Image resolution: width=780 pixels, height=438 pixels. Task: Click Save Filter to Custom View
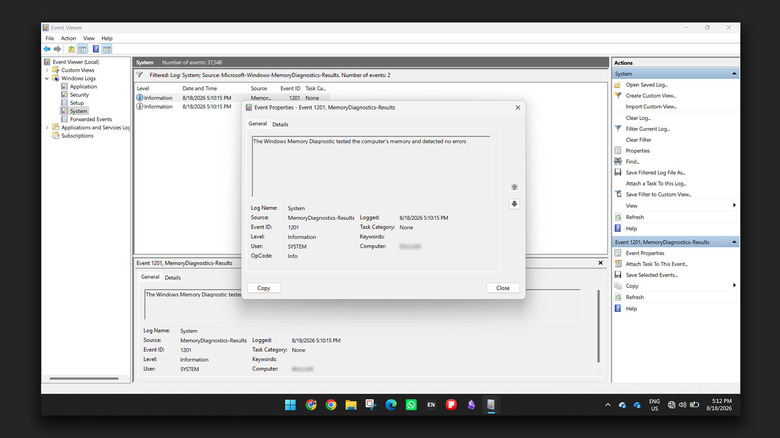point(658,195)
